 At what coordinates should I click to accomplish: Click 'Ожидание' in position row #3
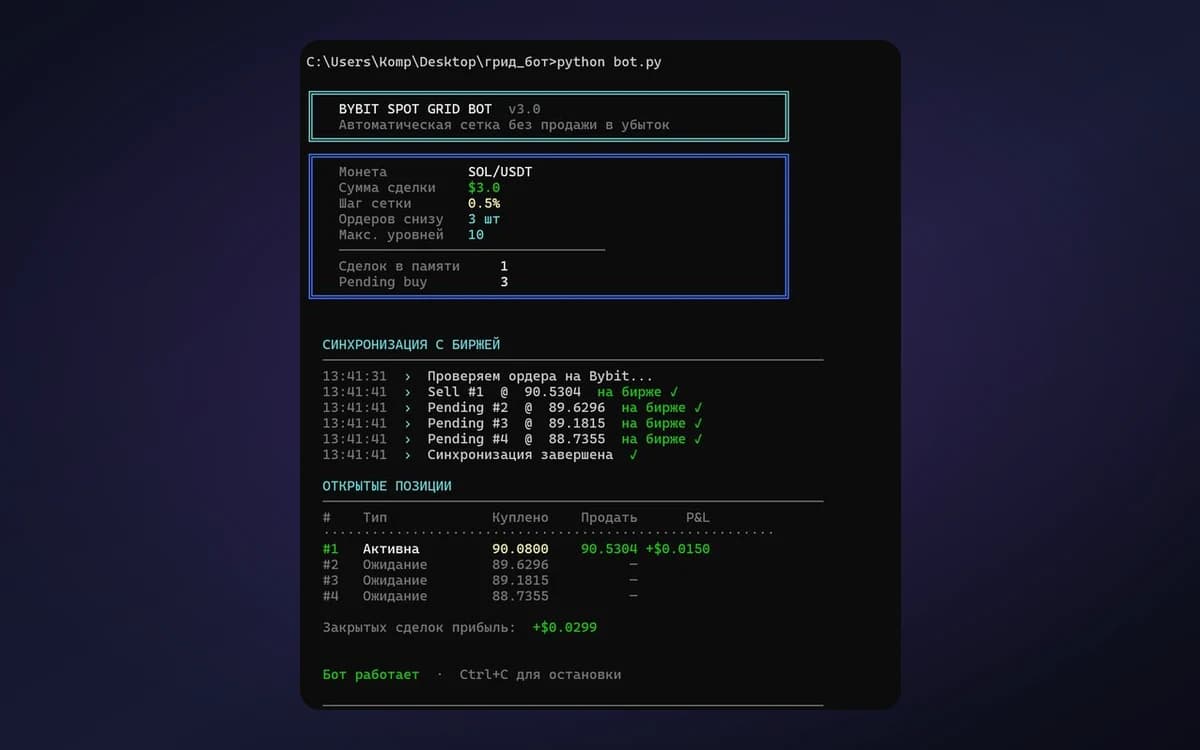(395, 581)
